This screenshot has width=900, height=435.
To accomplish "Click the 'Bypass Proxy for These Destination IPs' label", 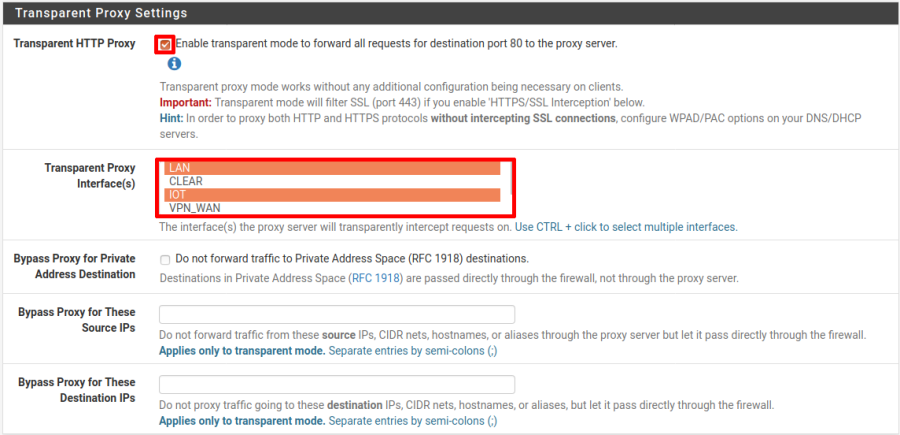I will point(77,389).
